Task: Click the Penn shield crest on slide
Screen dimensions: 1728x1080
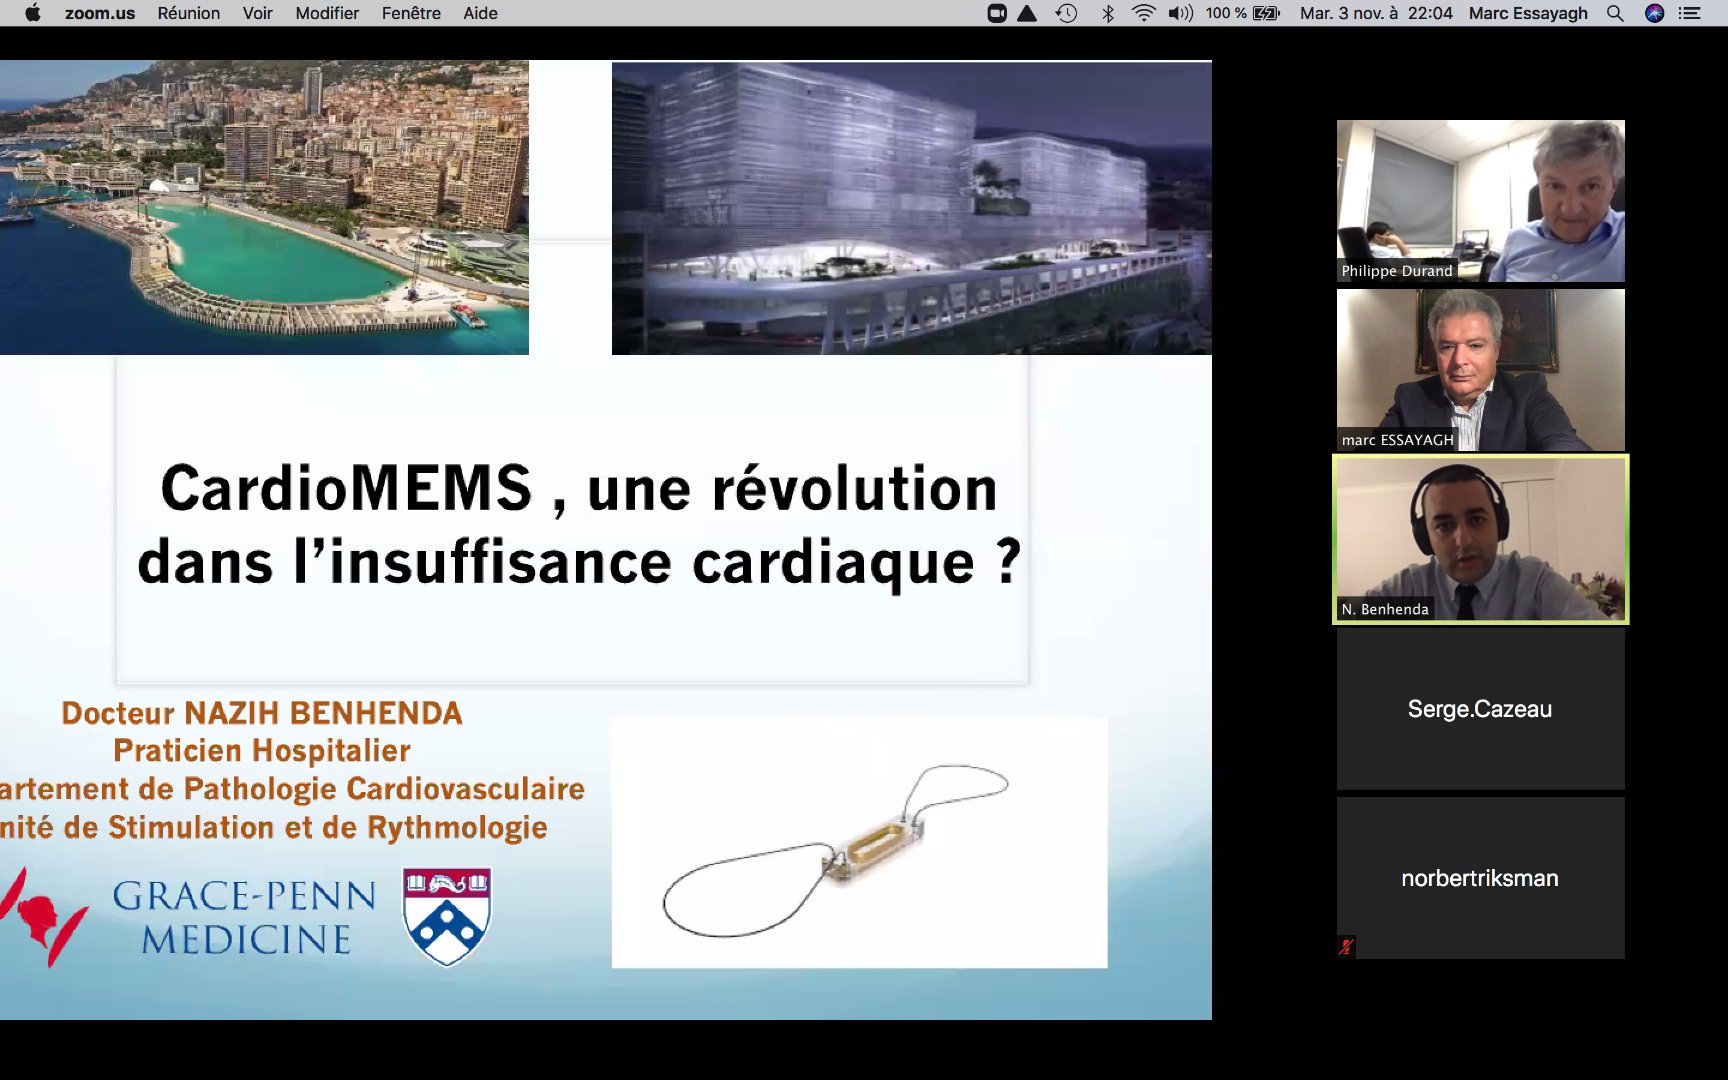Action: (x=447, y=916)
